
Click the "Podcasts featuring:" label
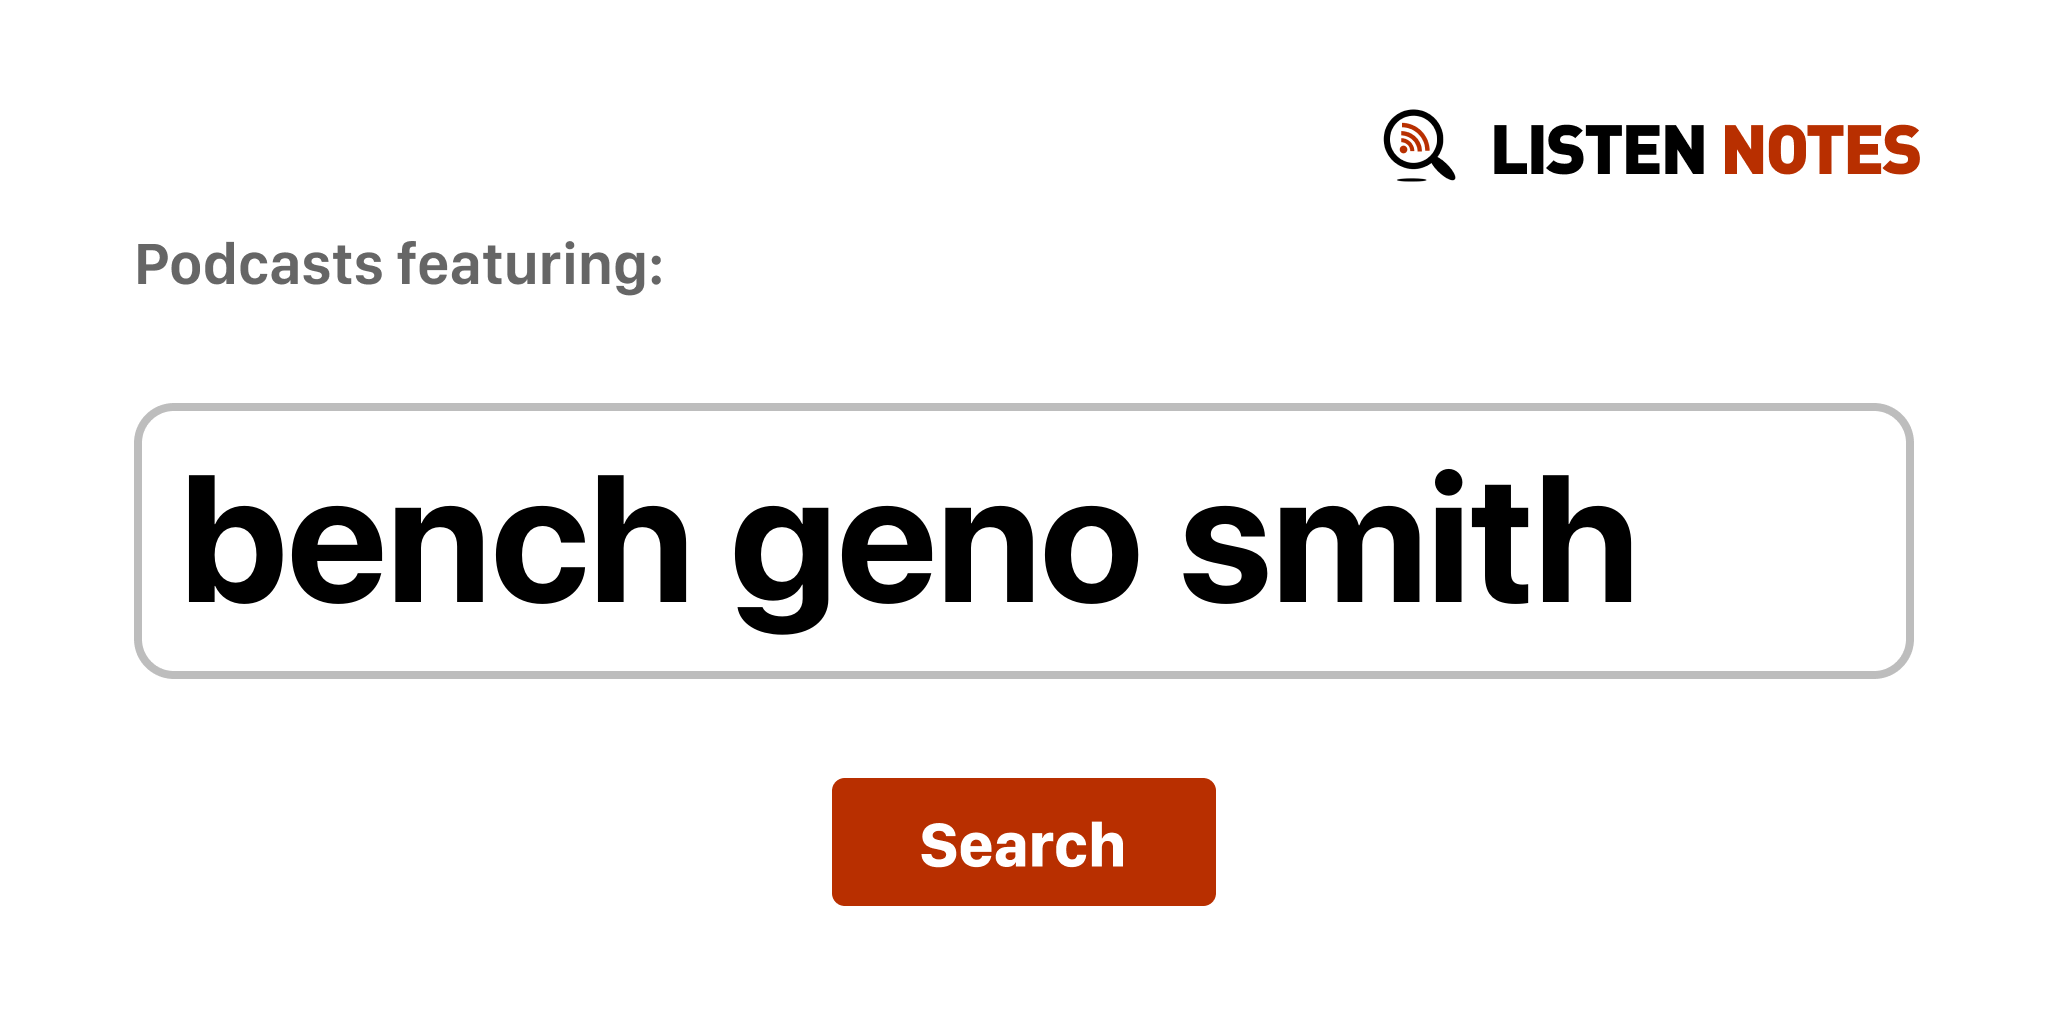(x=399, y=265)
